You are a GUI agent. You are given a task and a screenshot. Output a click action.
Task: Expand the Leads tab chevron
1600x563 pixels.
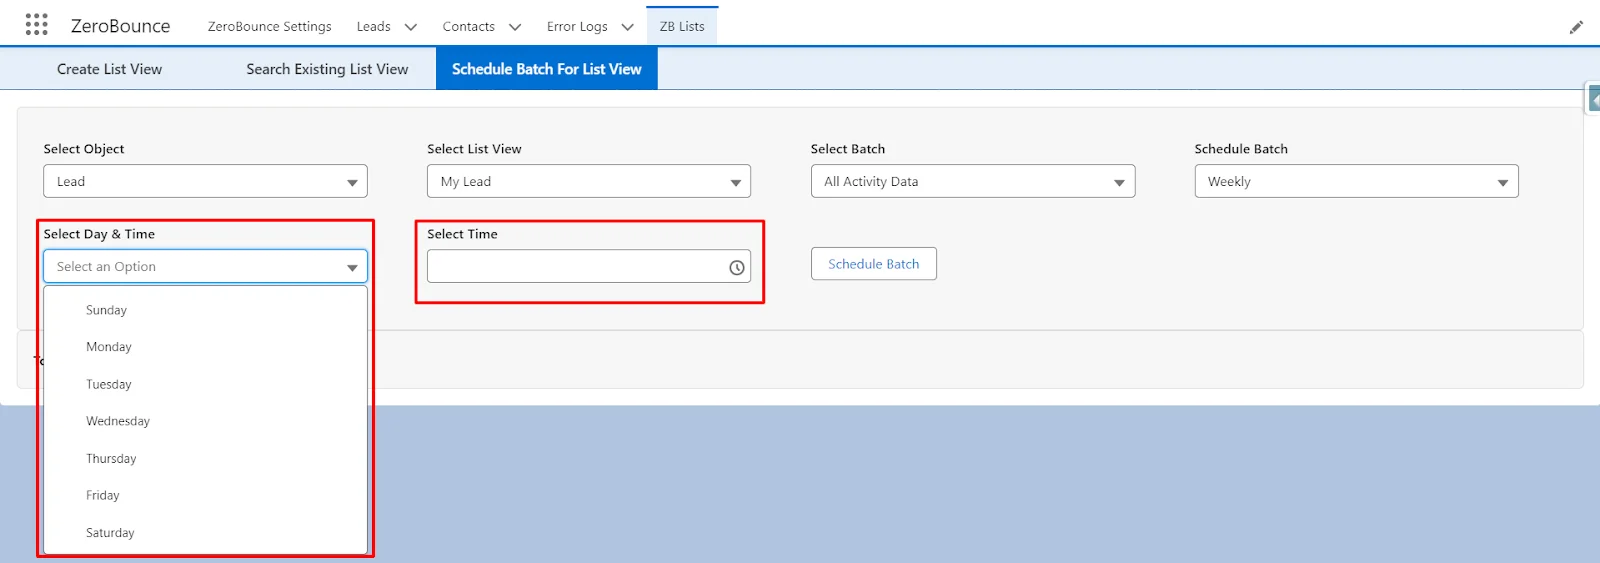click(410, 27)
